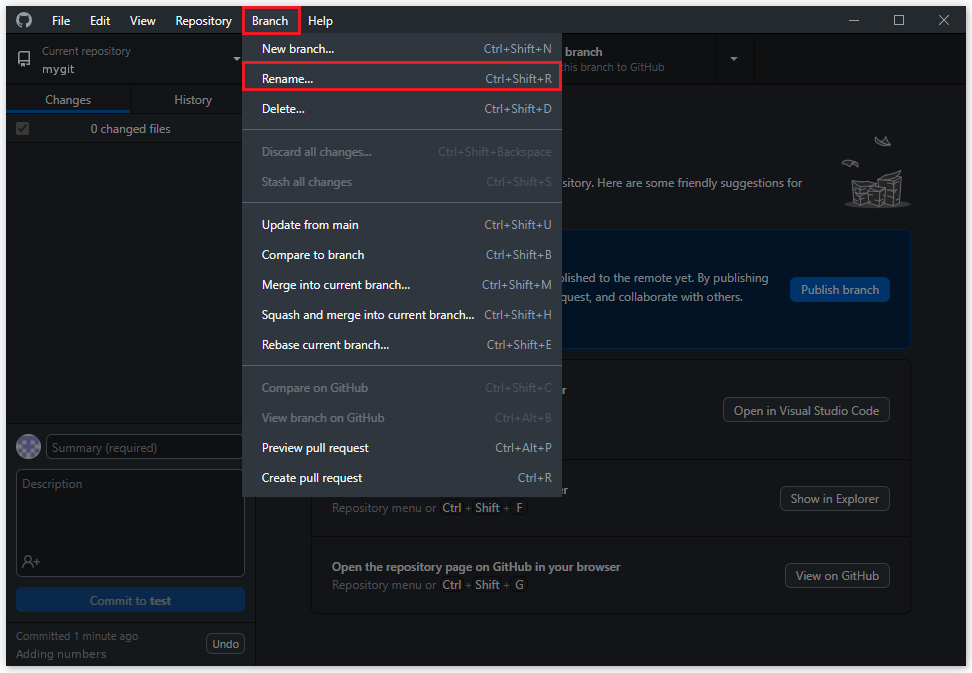The image size is (972, 673).
Task: Click into the Description text area
Action: point(130,515)
